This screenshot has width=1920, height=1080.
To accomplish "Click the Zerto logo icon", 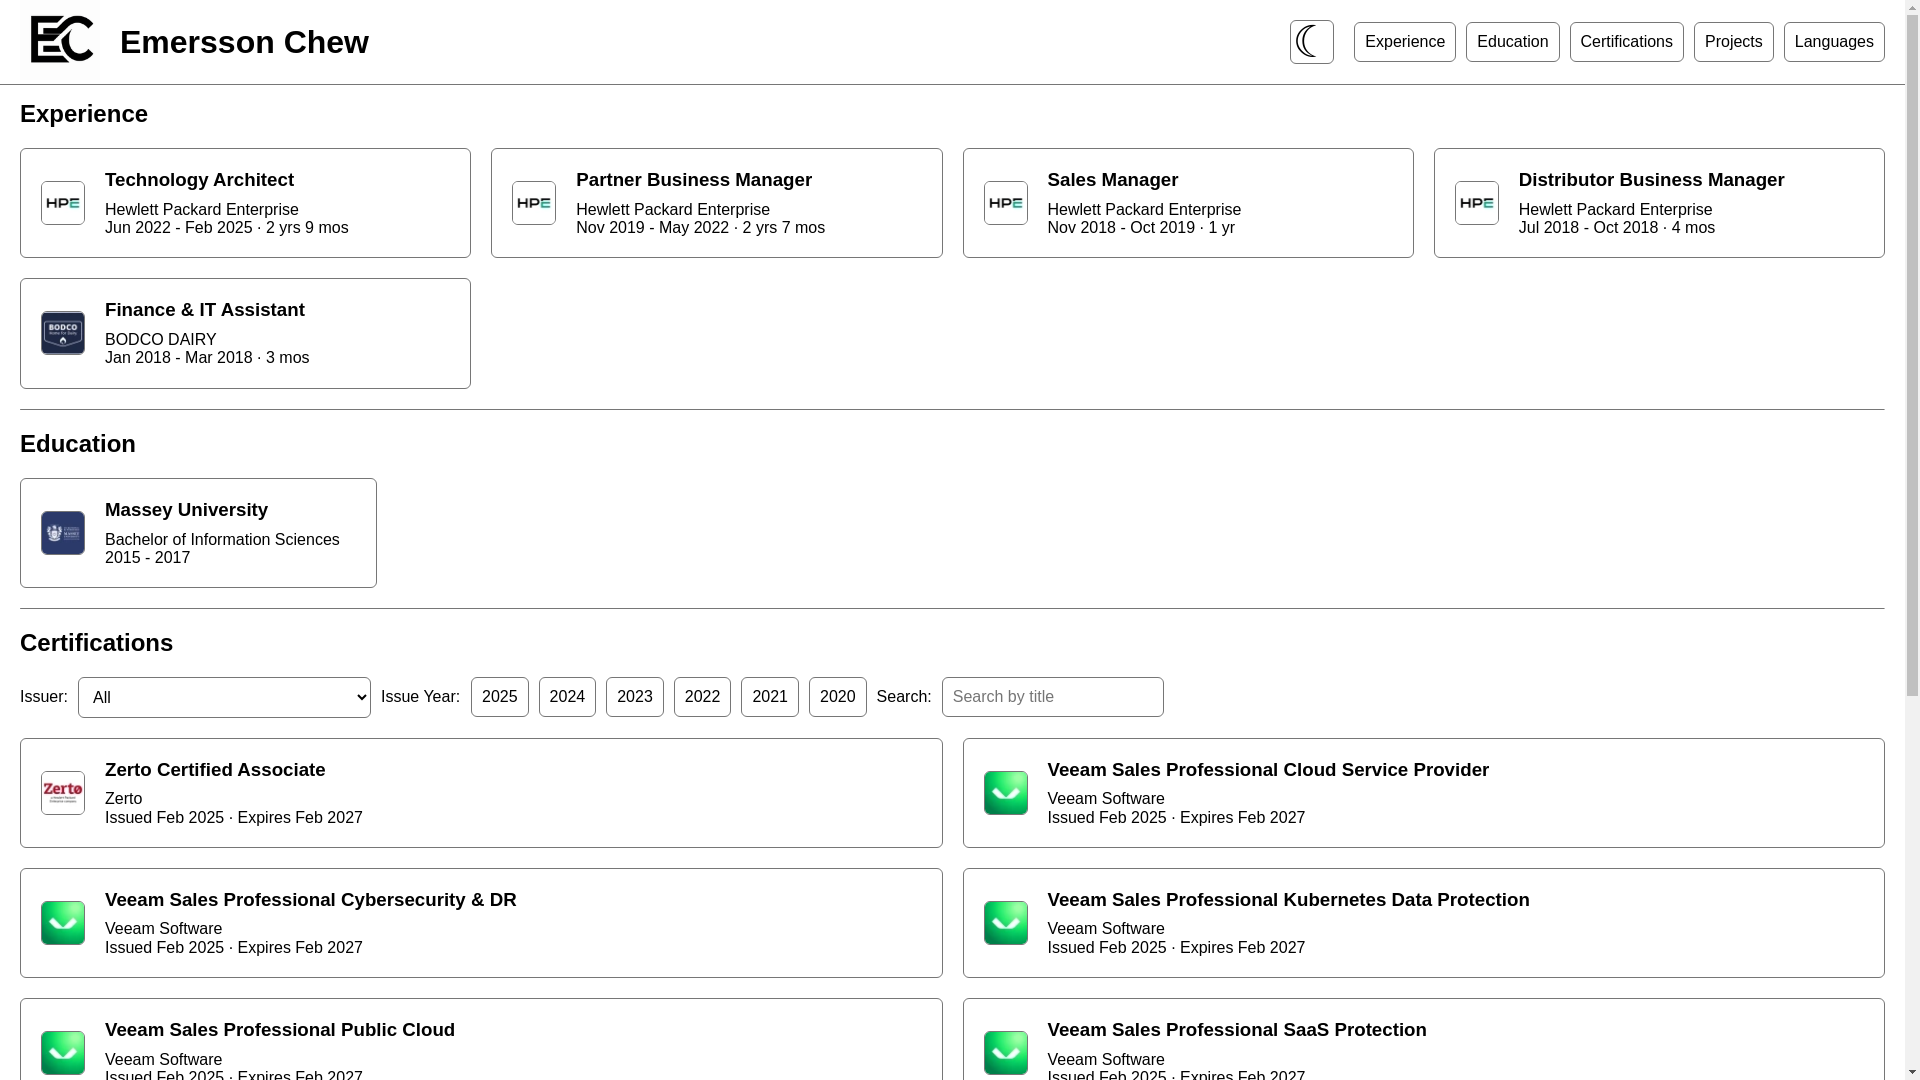I will point(63,793).
